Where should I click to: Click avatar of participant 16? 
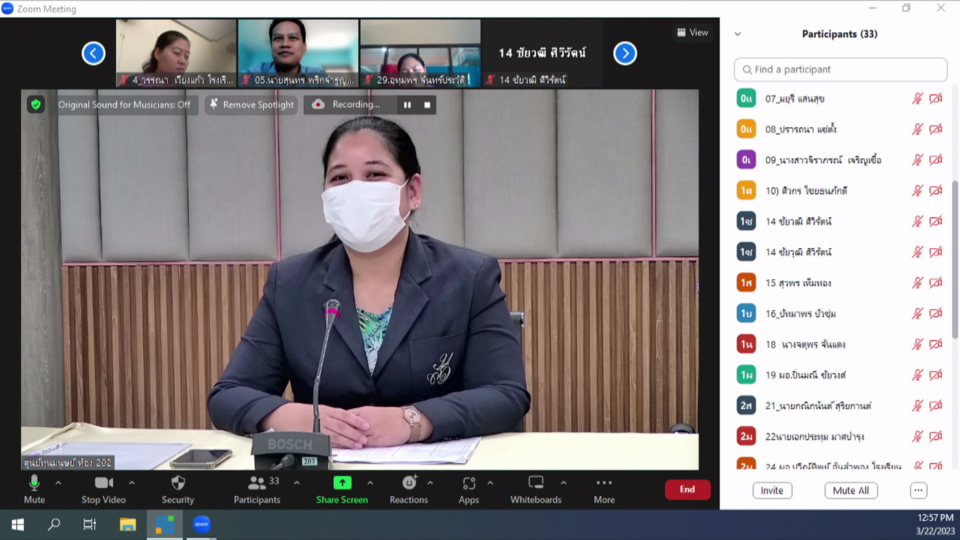(x=746, y=313)
